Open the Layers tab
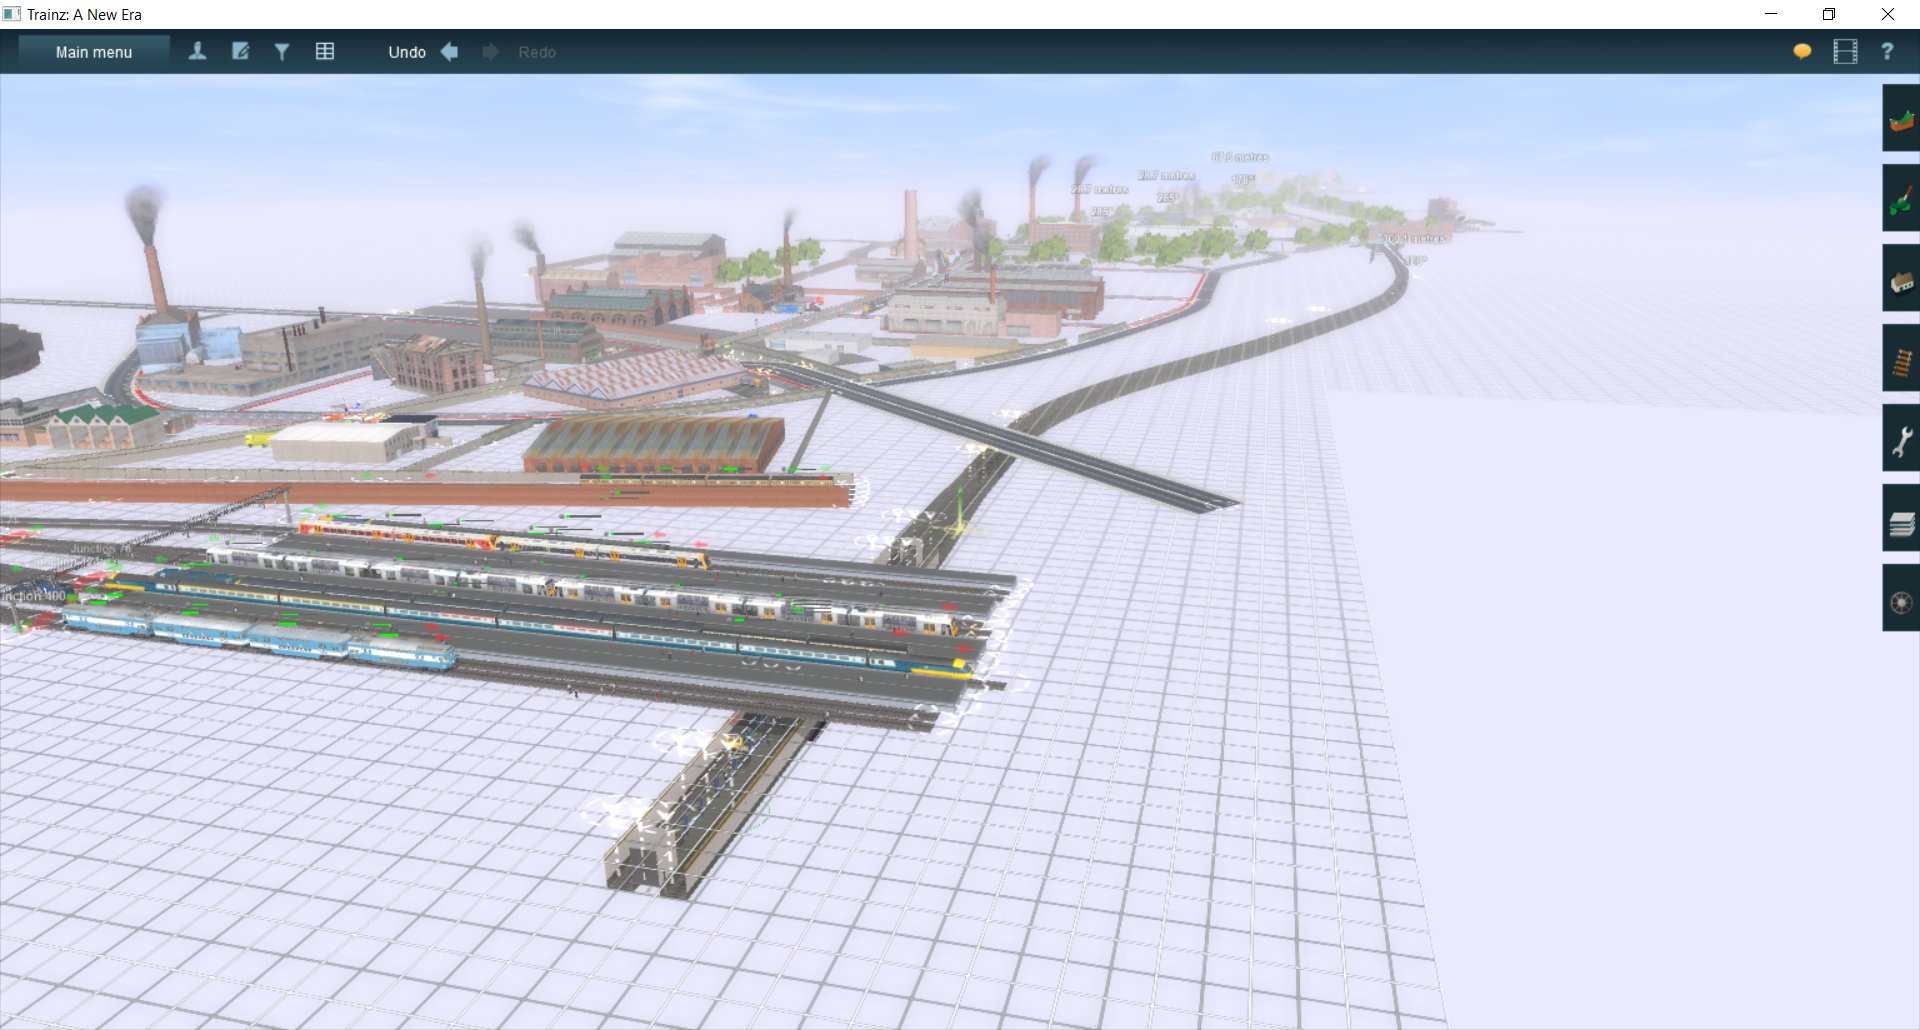The image size is (1920, 1030). [1901, 518]
